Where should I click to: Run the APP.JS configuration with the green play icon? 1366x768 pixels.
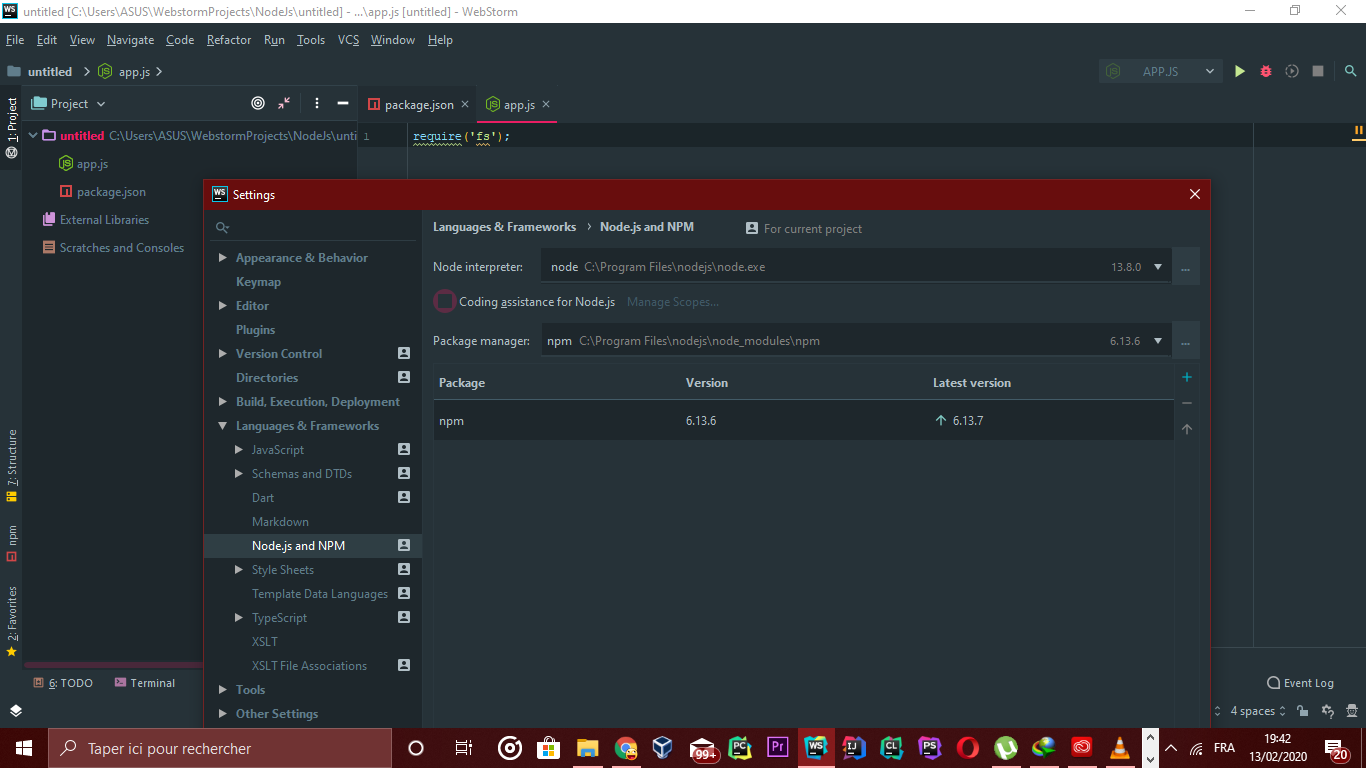1240,71
